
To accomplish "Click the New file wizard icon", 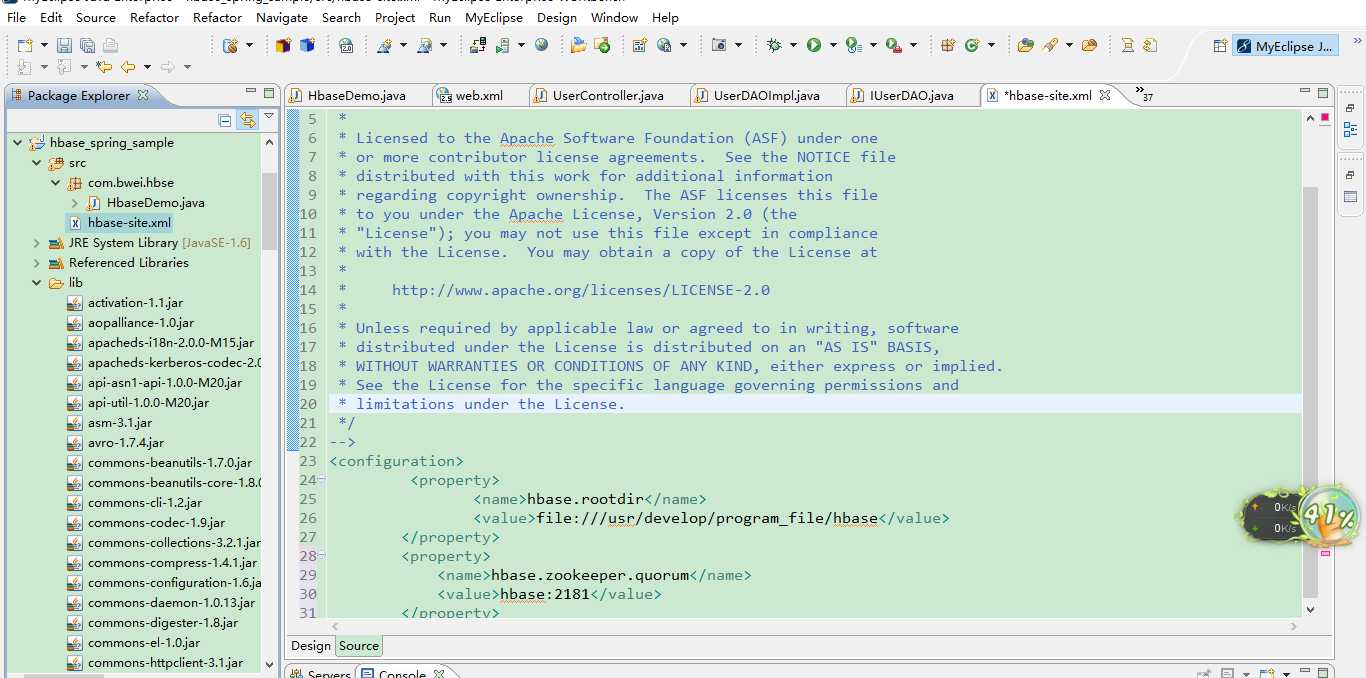I will 25,45.
